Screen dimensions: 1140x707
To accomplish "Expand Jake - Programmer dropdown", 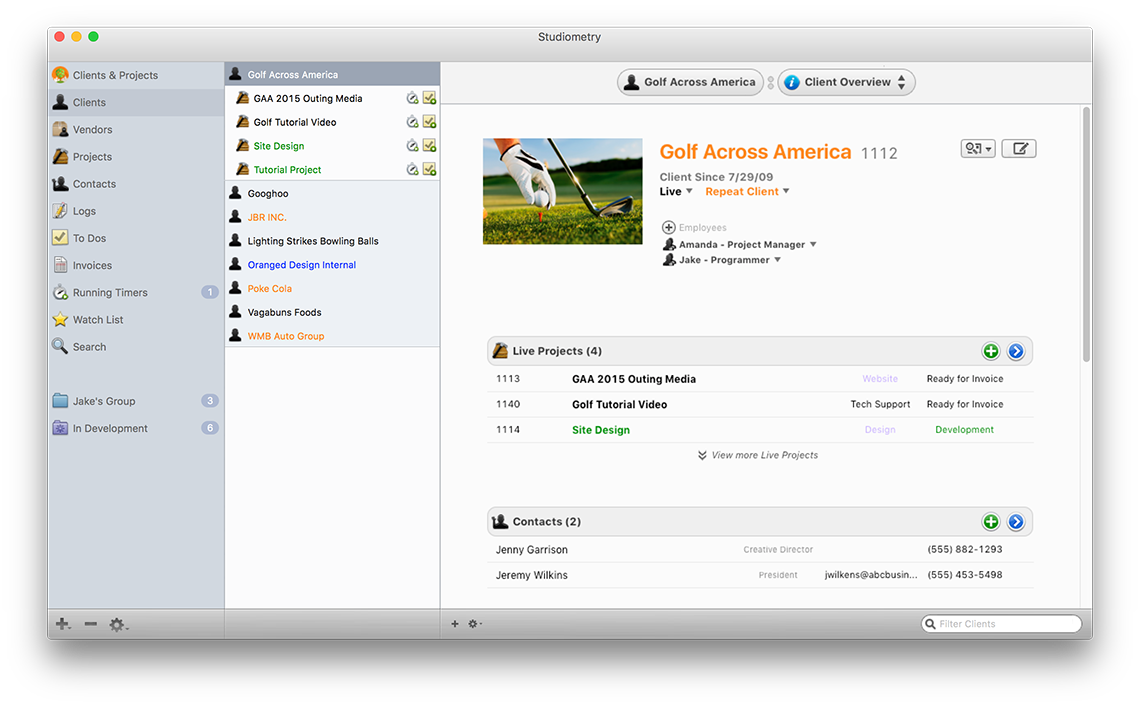I will 777,260.
